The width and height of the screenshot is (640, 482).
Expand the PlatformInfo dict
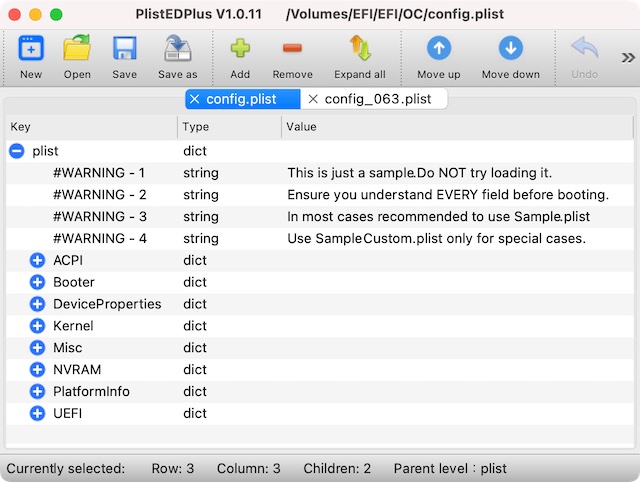pyautogui.click(x=37, y=391)
